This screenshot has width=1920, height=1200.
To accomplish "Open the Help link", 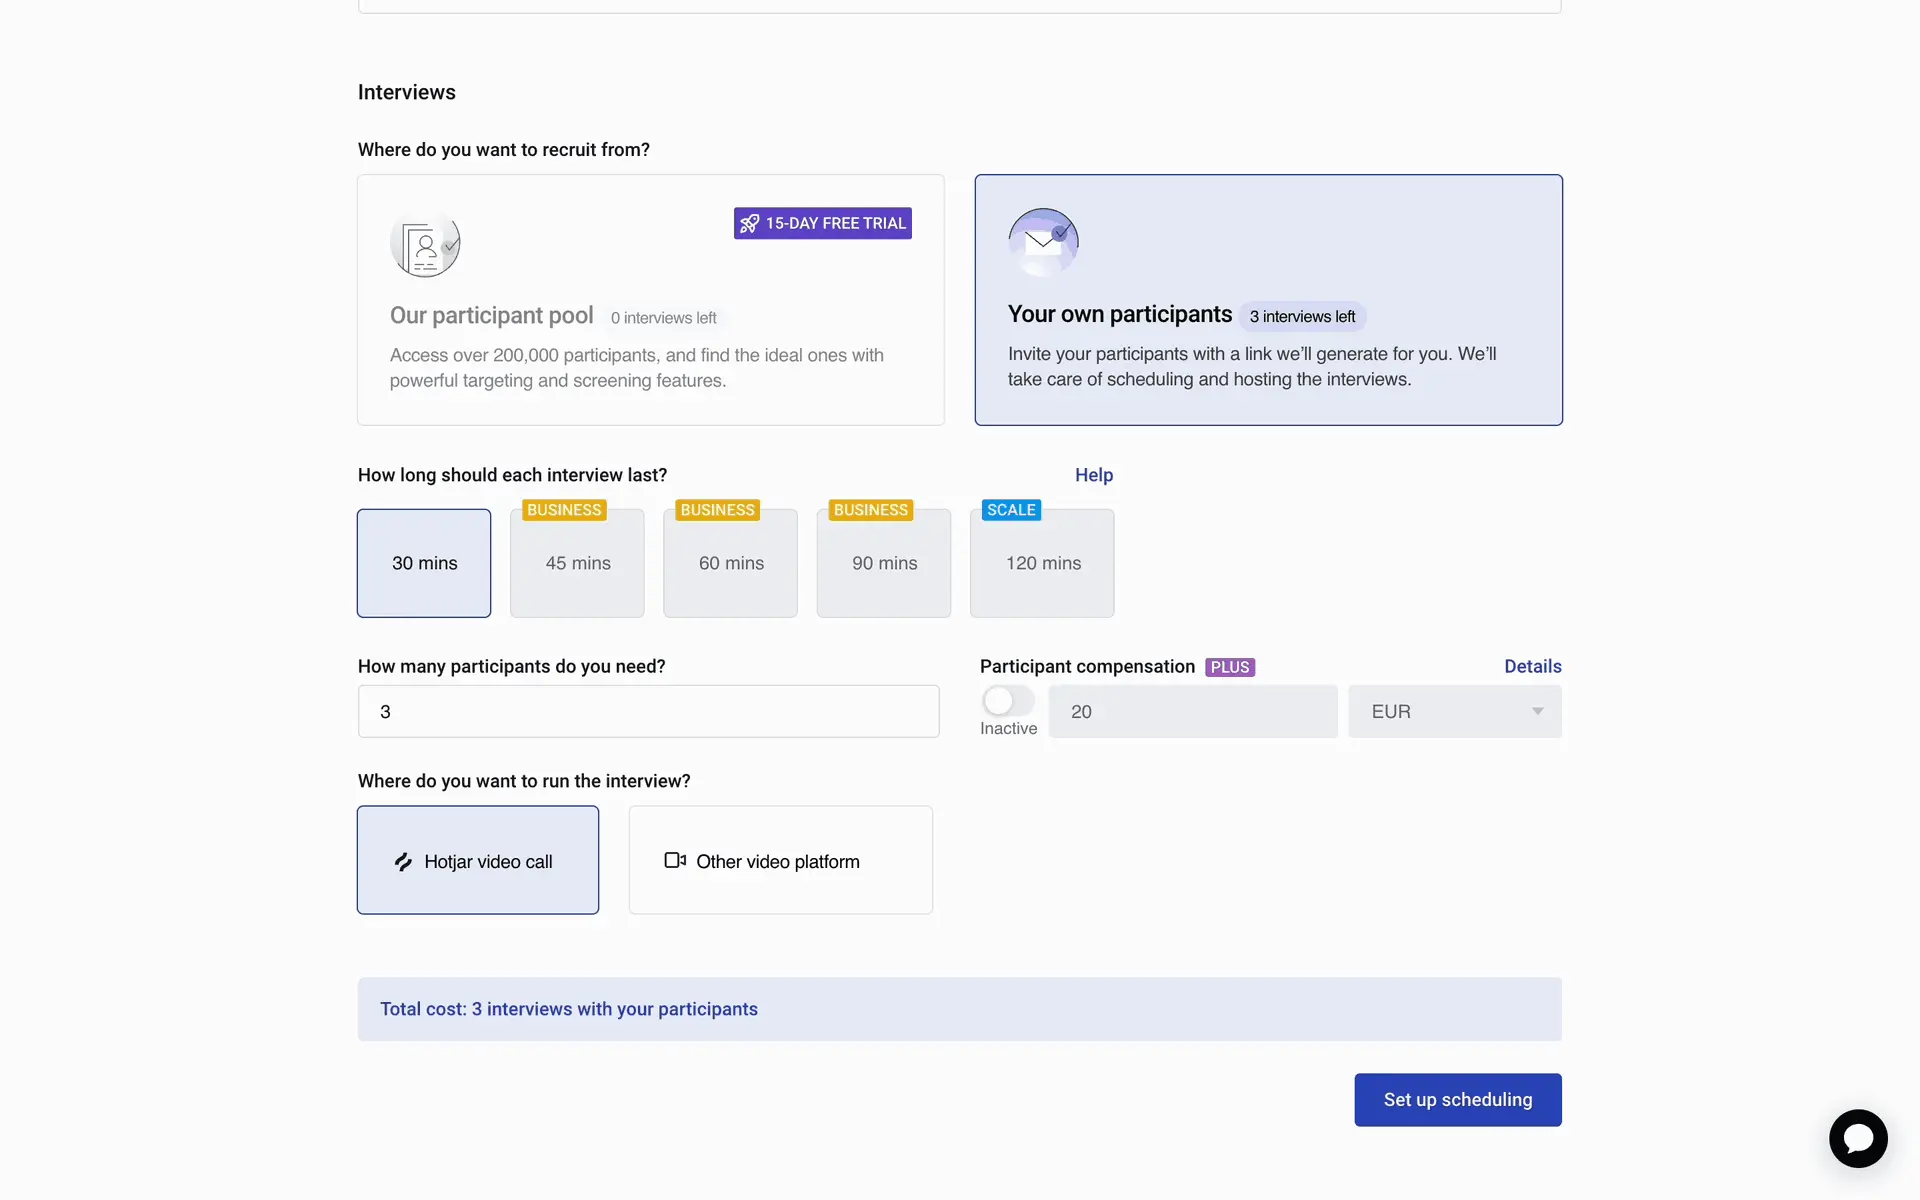I will (x=1093, y=475).
